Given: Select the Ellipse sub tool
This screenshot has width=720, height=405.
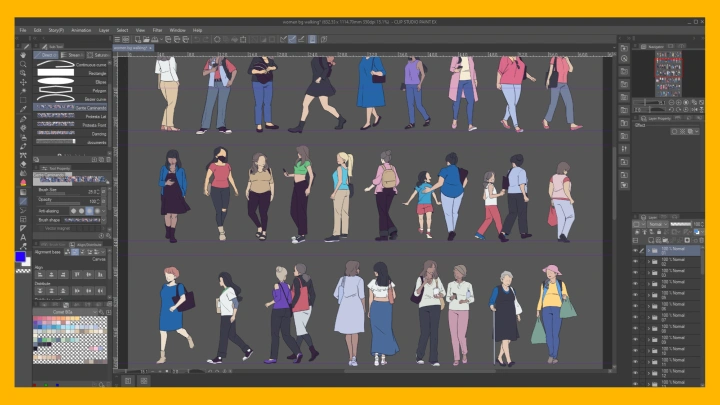Looking at the screenshot, I should (72, 82).
